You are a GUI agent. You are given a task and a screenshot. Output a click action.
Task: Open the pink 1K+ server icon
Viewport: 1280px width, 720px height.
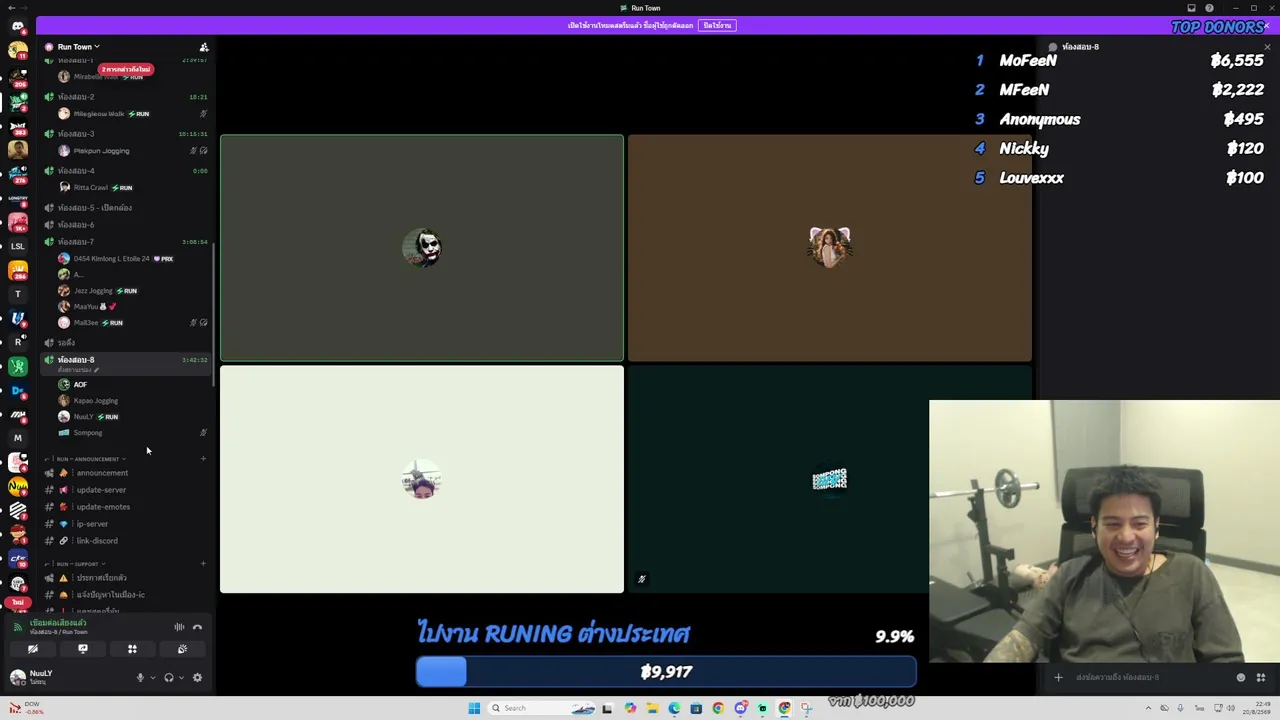pyautogui.click(x=18, y=222)
